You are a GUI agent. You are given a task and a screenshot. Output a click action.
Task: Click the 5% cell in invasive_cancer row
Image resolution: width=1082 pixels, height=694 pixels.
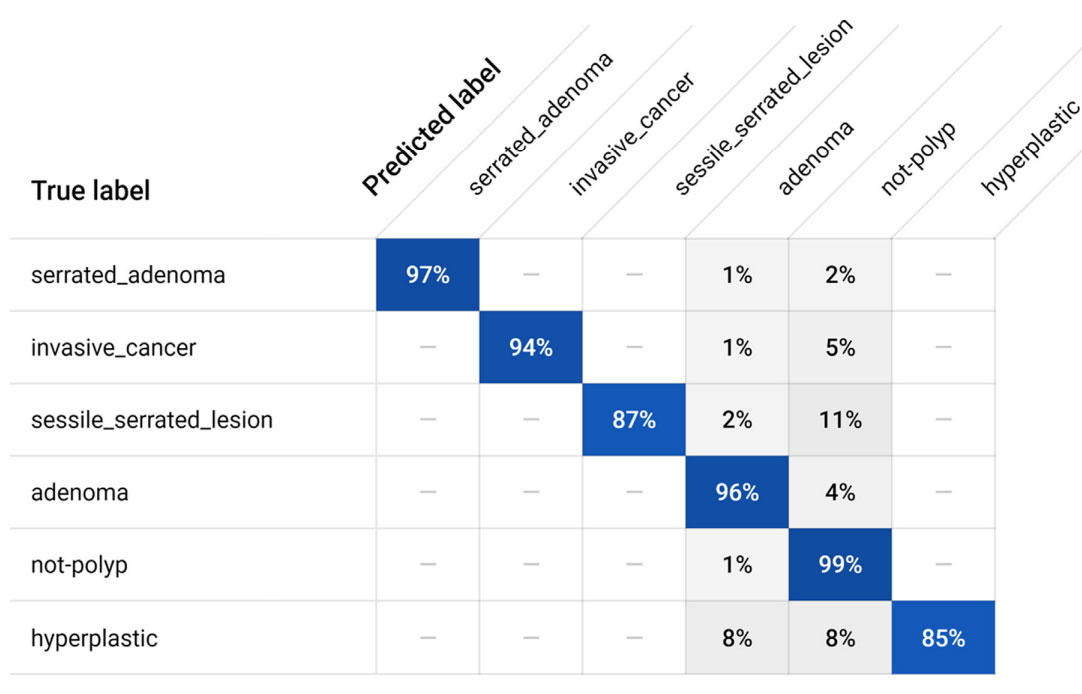tap(840, 348)
